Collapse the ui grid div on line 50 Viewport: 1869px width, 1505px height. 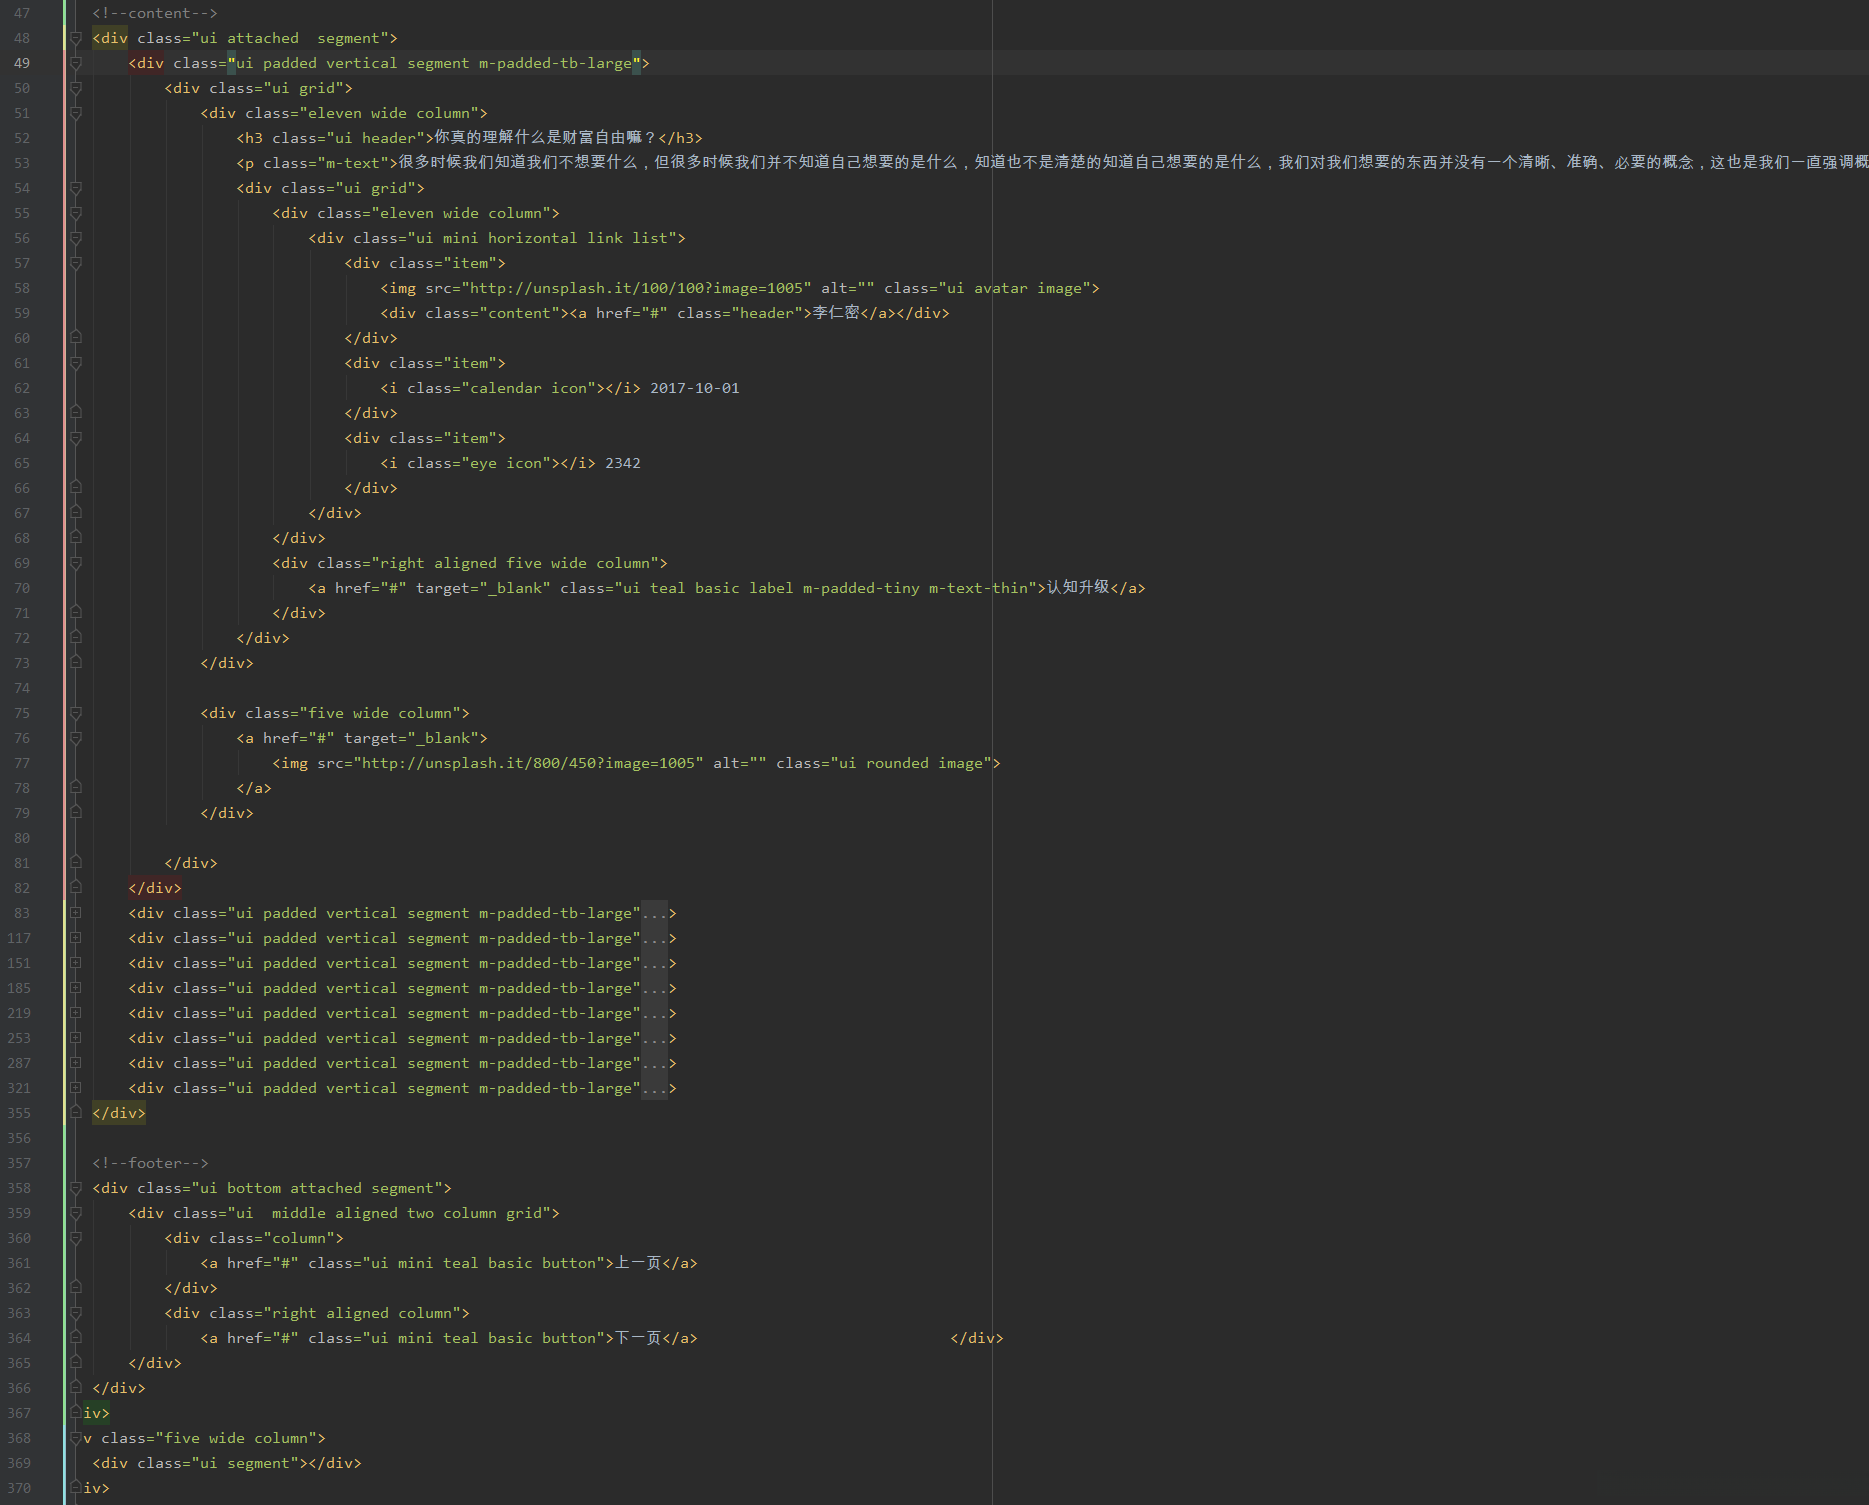(x=76, y=88)
